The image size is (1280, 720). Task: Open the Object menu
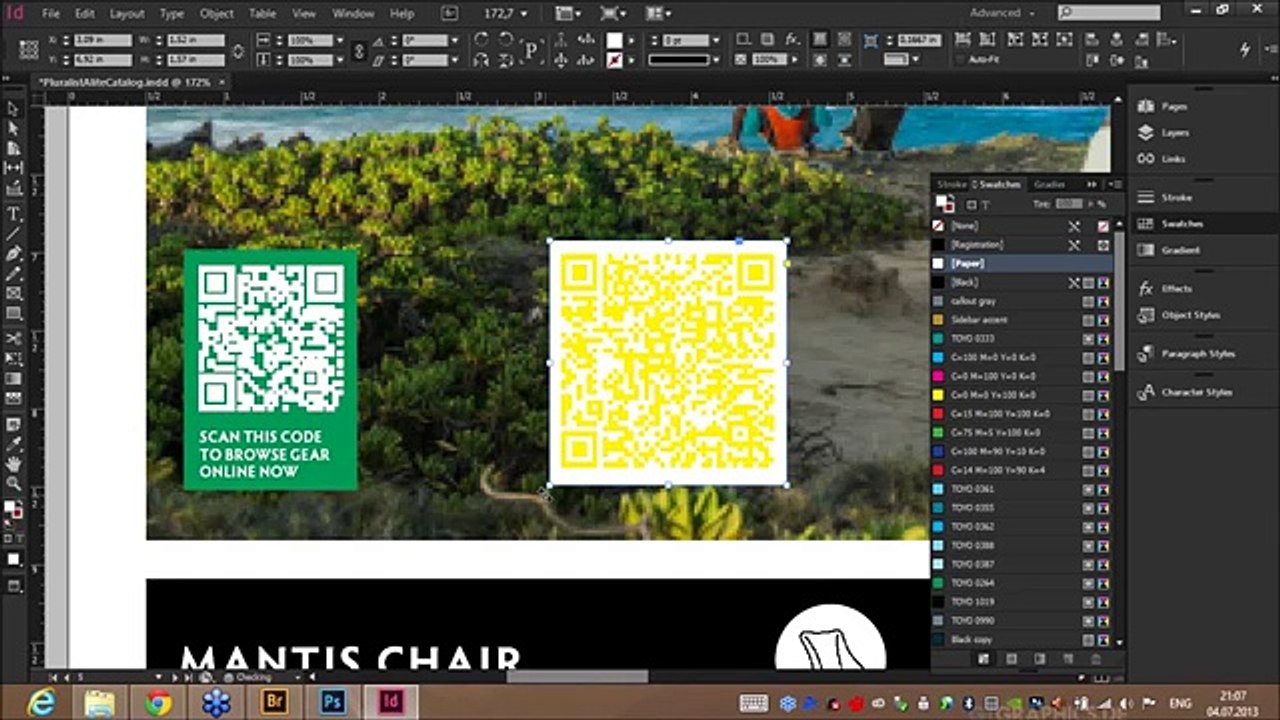click(x=217, y=14)
